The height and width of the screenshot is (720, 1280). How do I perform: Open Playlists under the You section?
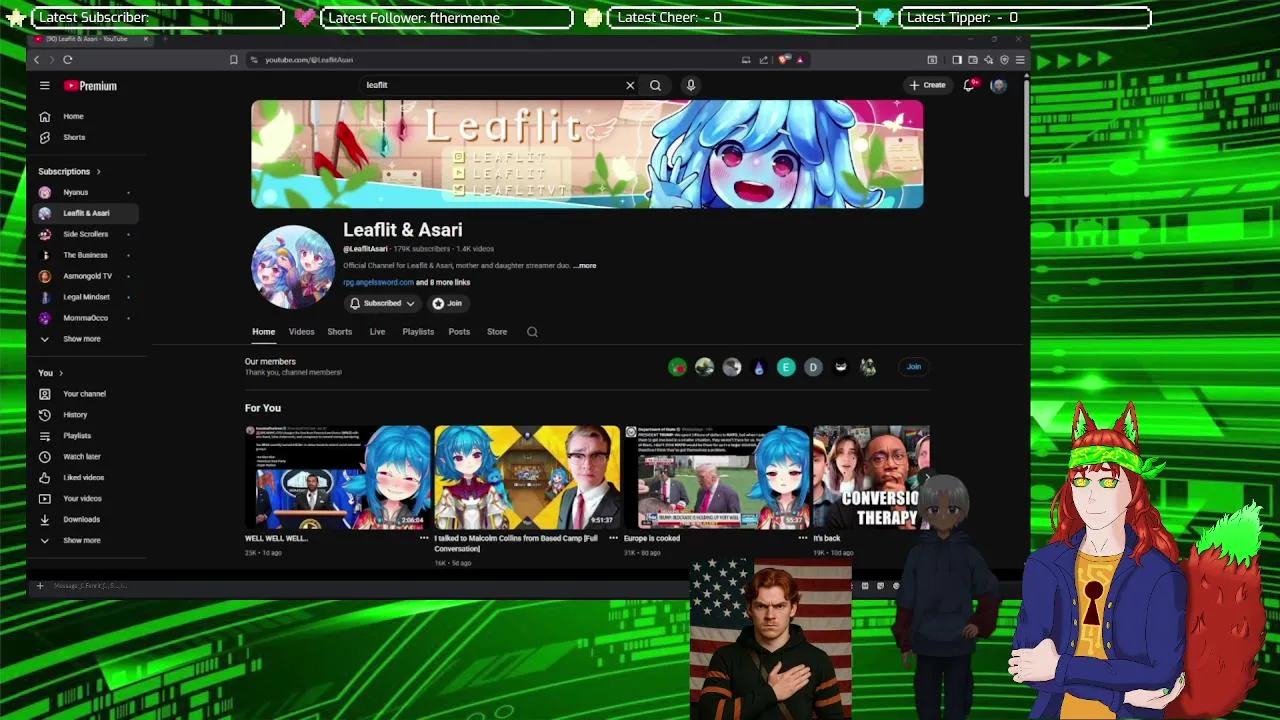(77, 436)
